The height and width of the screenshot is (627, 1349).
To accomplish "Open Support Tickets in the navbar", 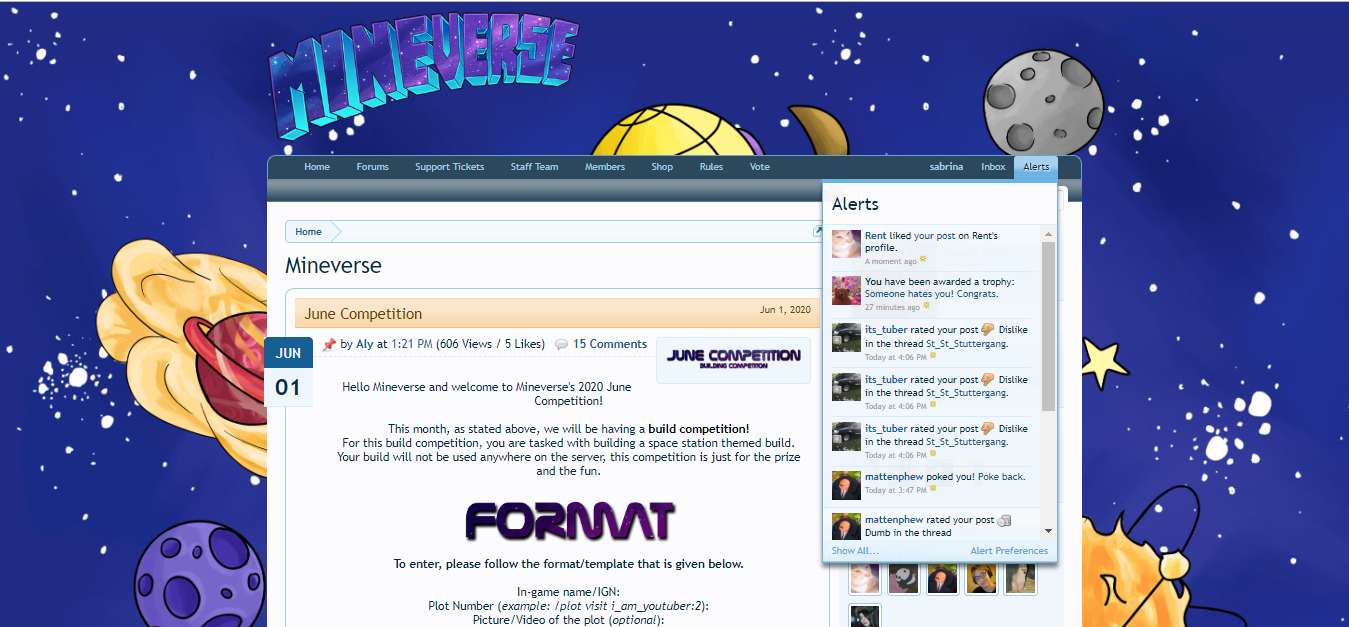I will (x=449, y=167).
